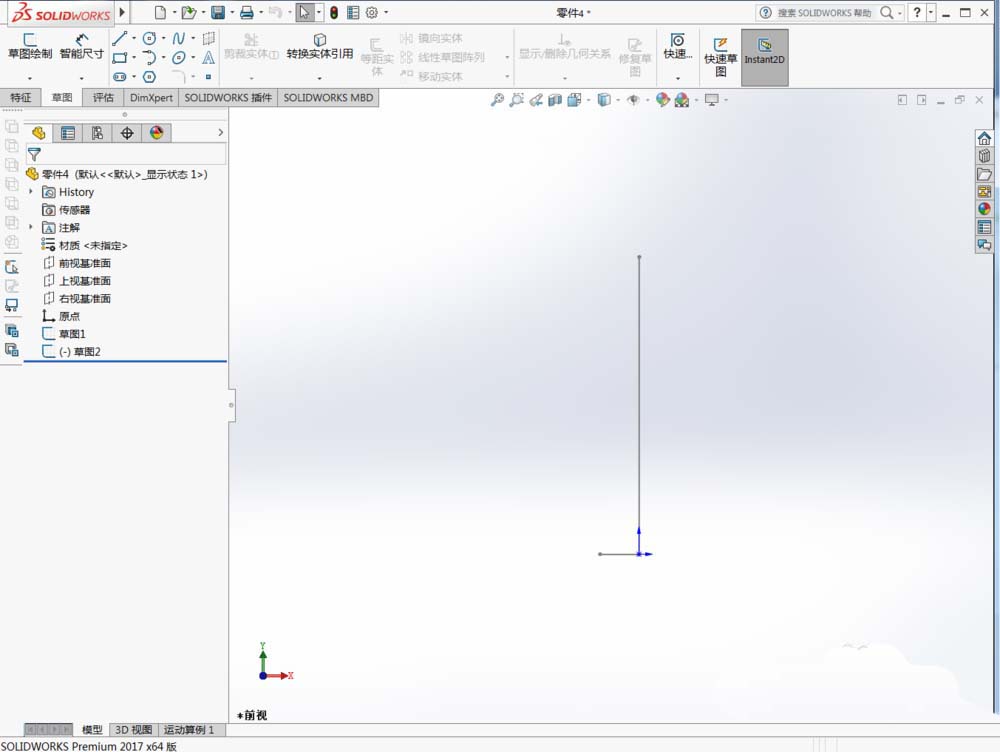Open the SOLIDWORKS Resources home icon
Image resolution: width=1000 pixels, height=752 pixels.
(x=984, y=138)
